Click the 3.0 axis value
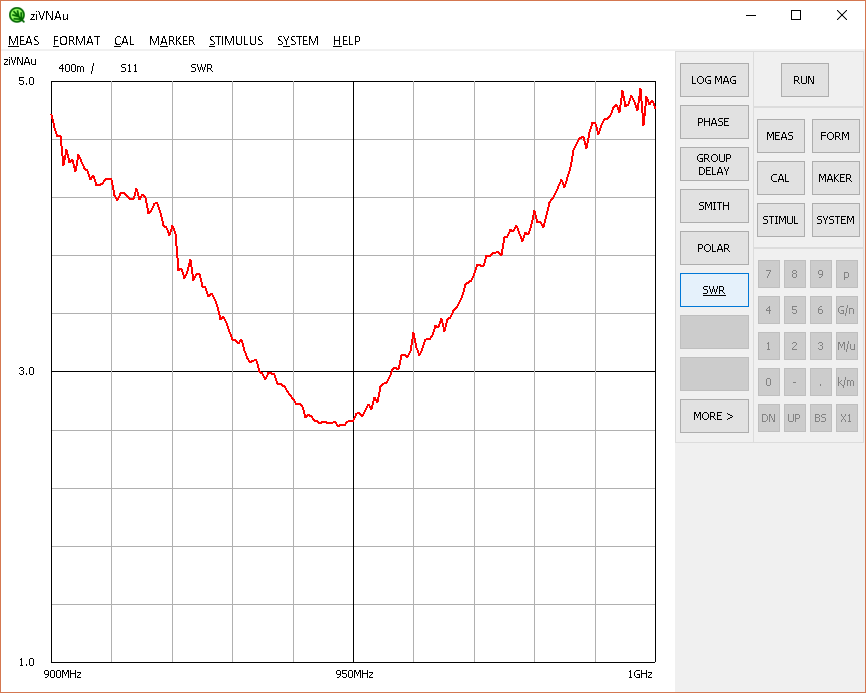The height and width of the screenshot is (693, 866). click(26, 371)
